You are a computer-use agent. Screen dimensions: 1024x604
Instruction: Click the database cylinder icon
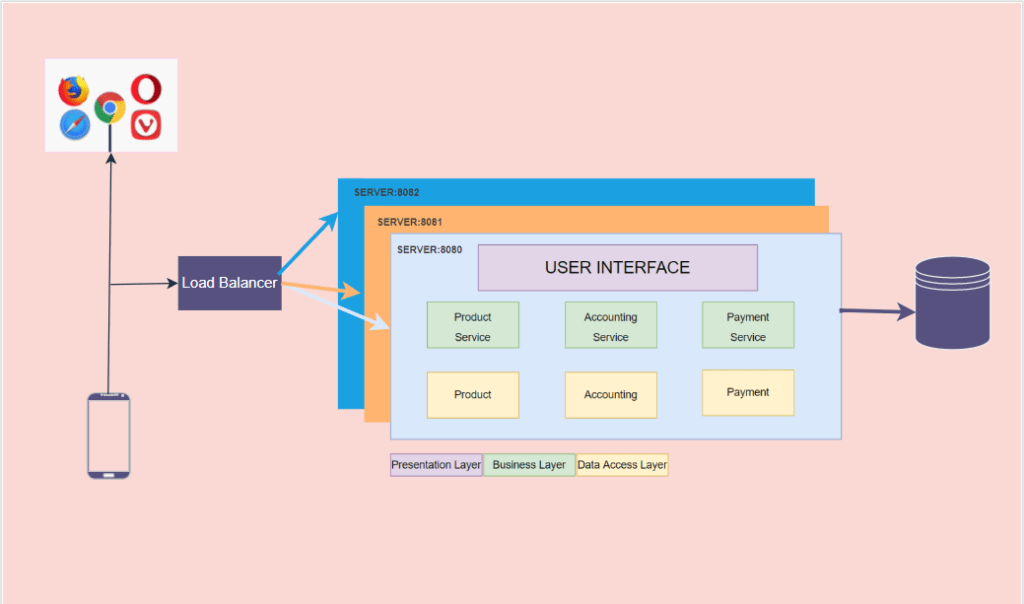pyautogui.click(x=952, y=303)
